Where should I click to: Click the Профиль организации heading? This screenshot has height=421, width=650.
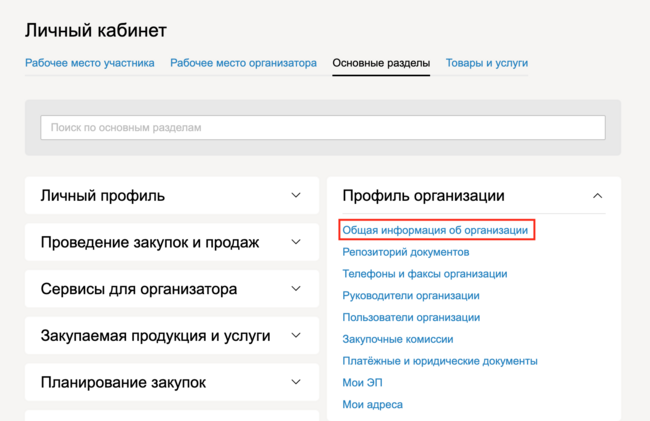tap(423, 196)
